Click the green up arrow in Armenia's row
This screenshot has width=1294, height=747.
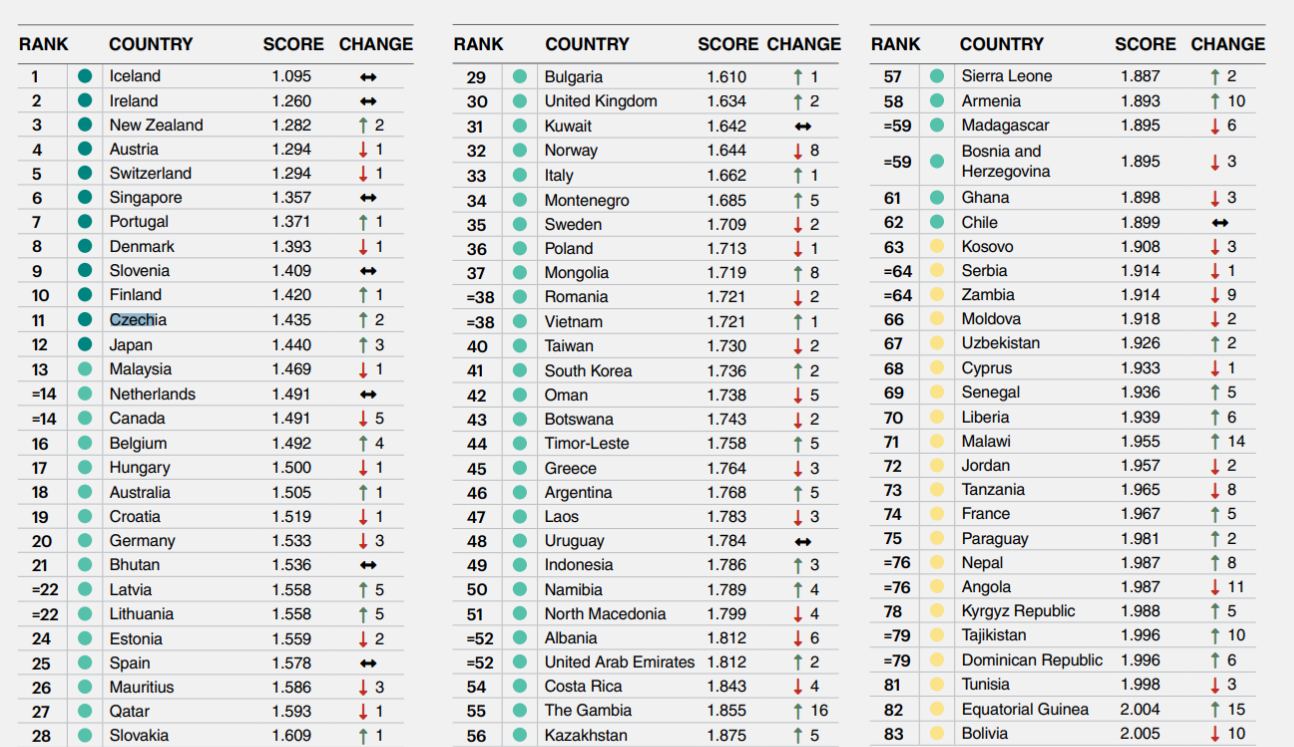[x=1216, y=101]
